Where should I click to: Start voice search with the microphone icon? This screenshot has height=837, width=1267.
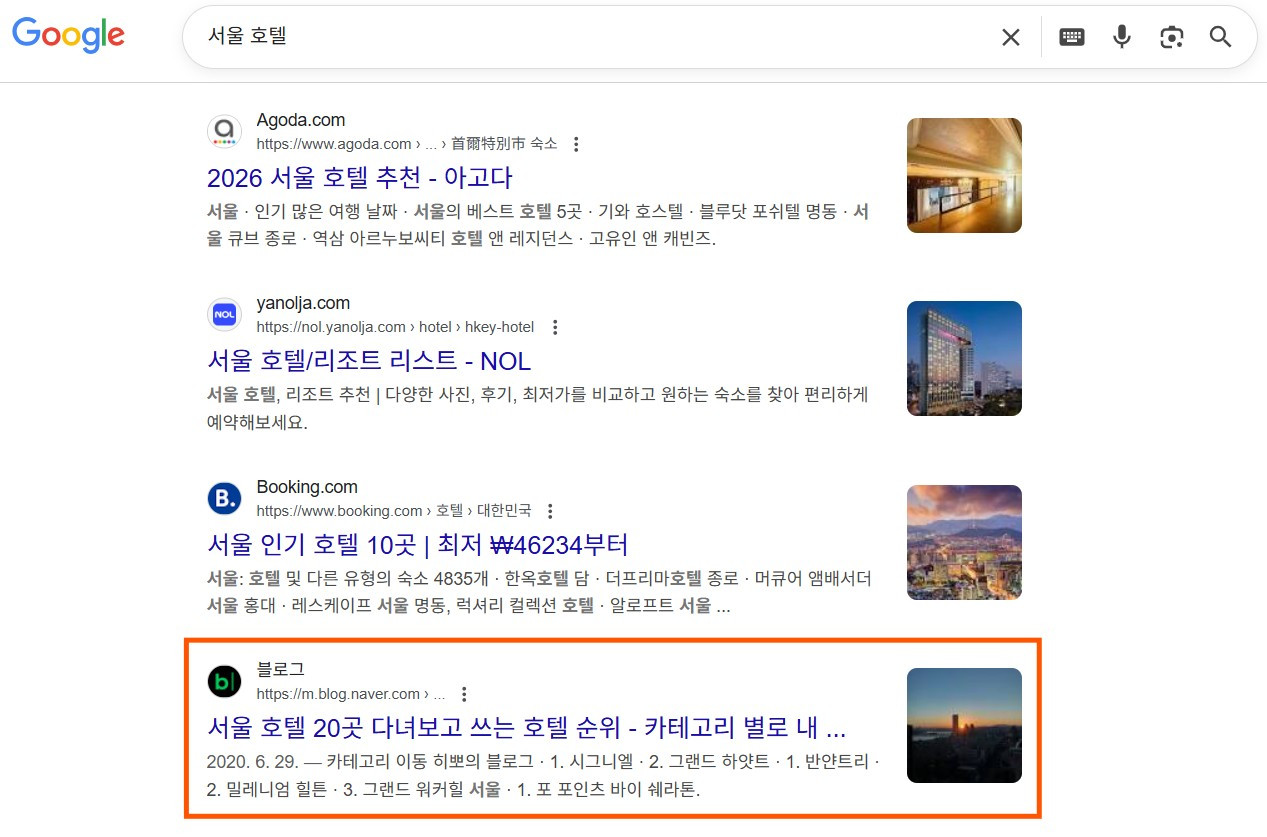click(1122, 37)
